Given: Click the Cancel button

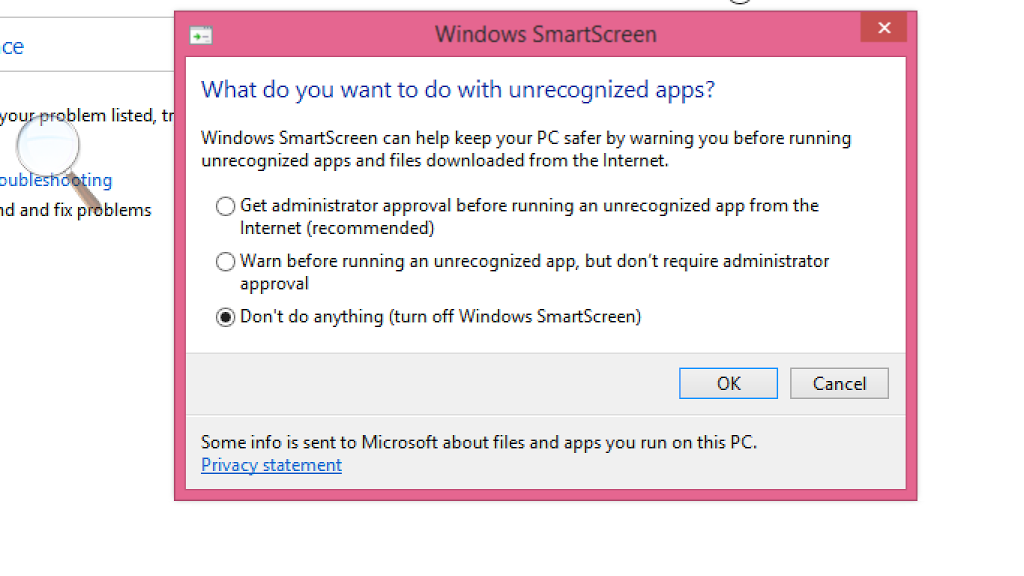Looking at the screenshot, I should pos(838,384).
